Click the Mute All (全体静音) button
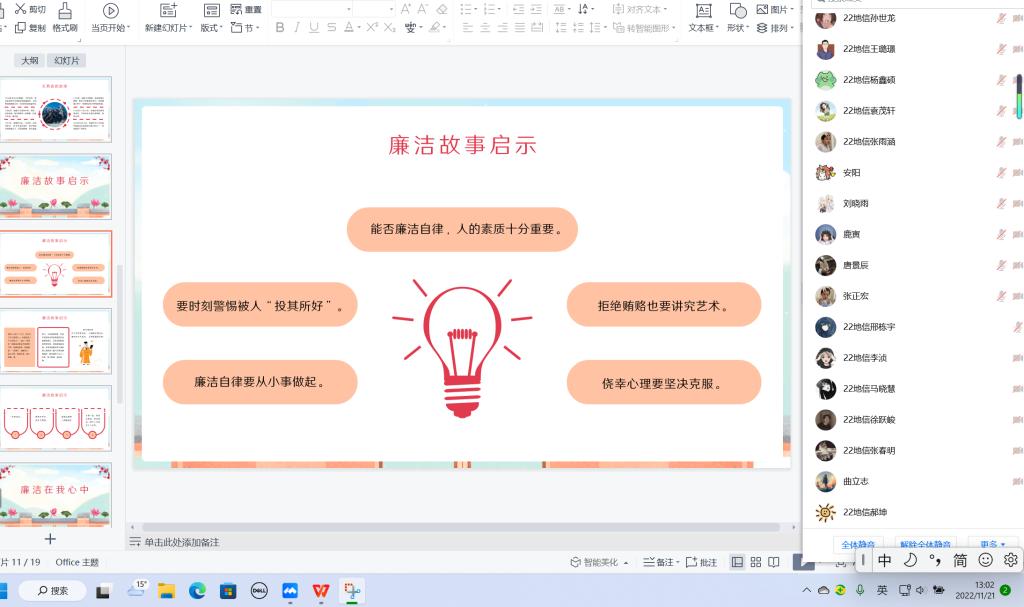 pyautogui.click(x=858, y=545)
